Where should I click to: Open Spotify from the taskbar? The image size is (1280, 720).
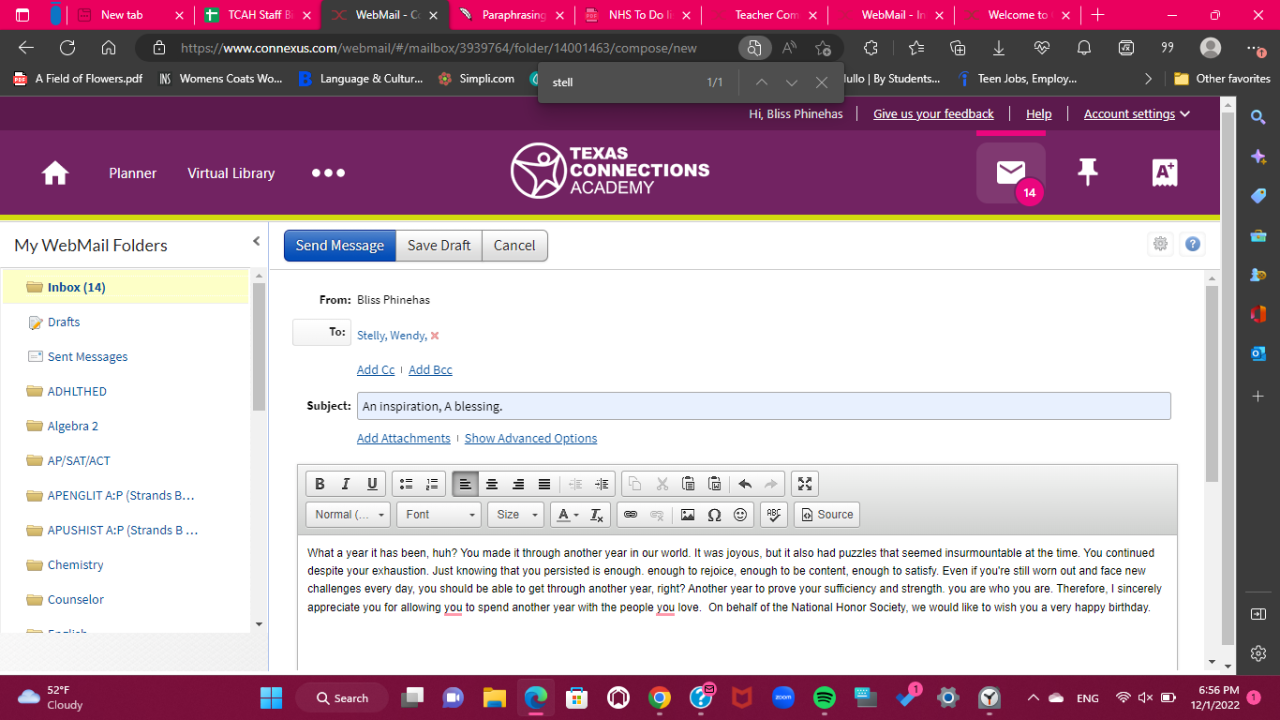point(825,698)
